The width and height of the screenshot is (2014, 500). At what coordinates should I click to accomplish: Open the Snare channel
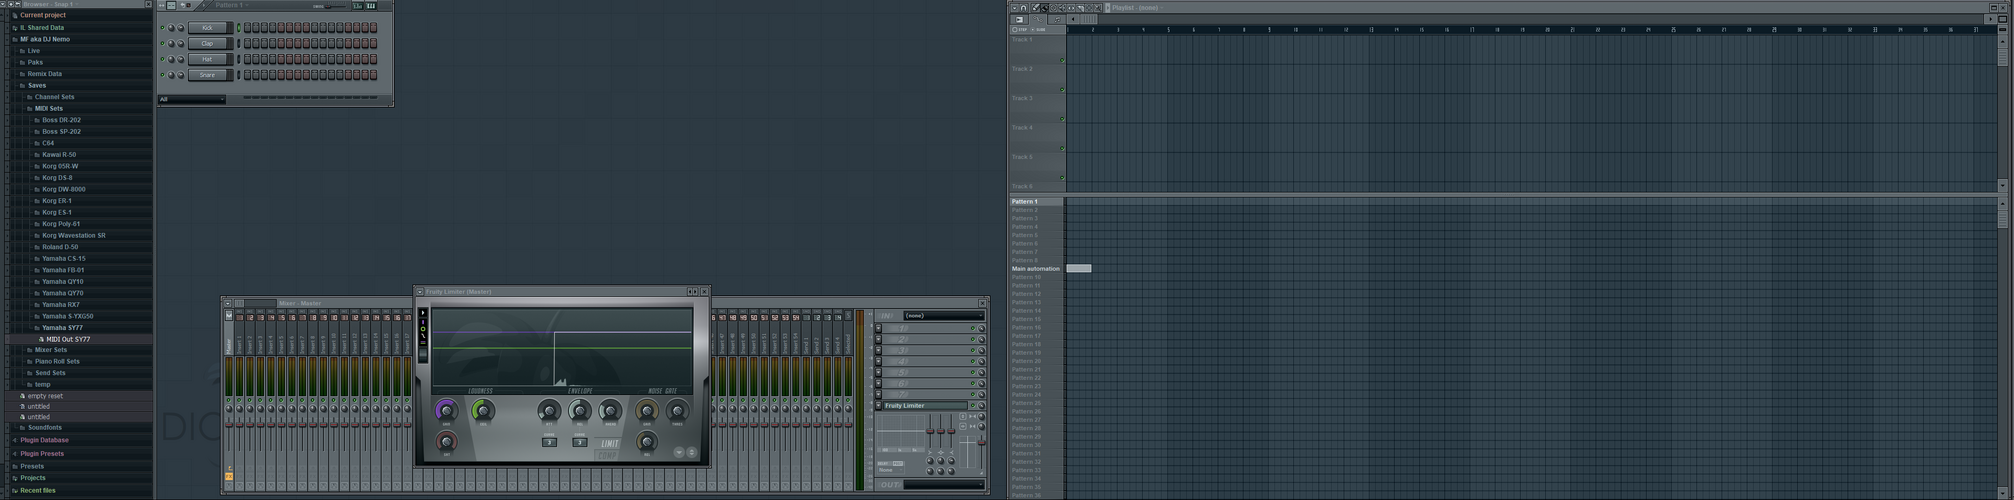[x=208, y=75]
